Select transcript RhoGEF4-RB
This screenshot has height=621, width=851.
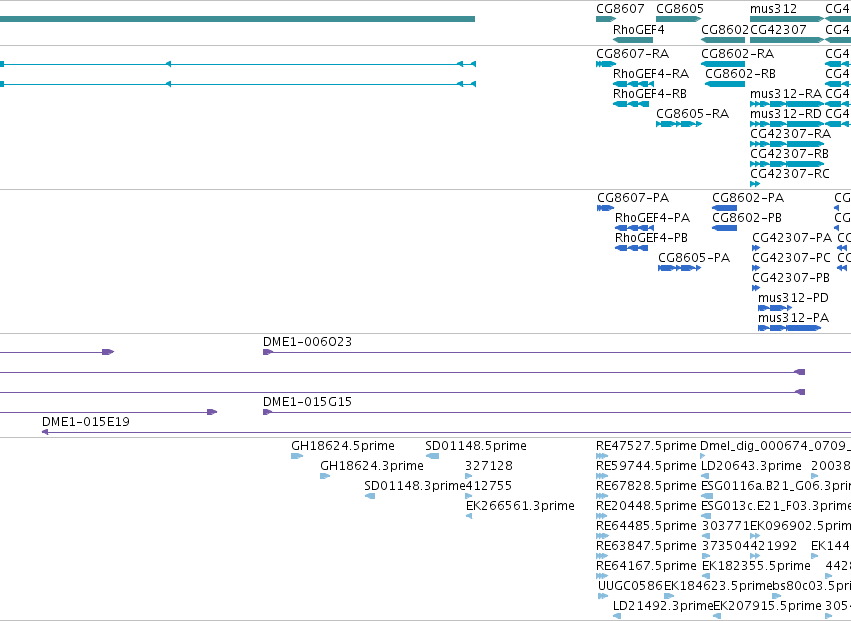click(x=650, y=94)
